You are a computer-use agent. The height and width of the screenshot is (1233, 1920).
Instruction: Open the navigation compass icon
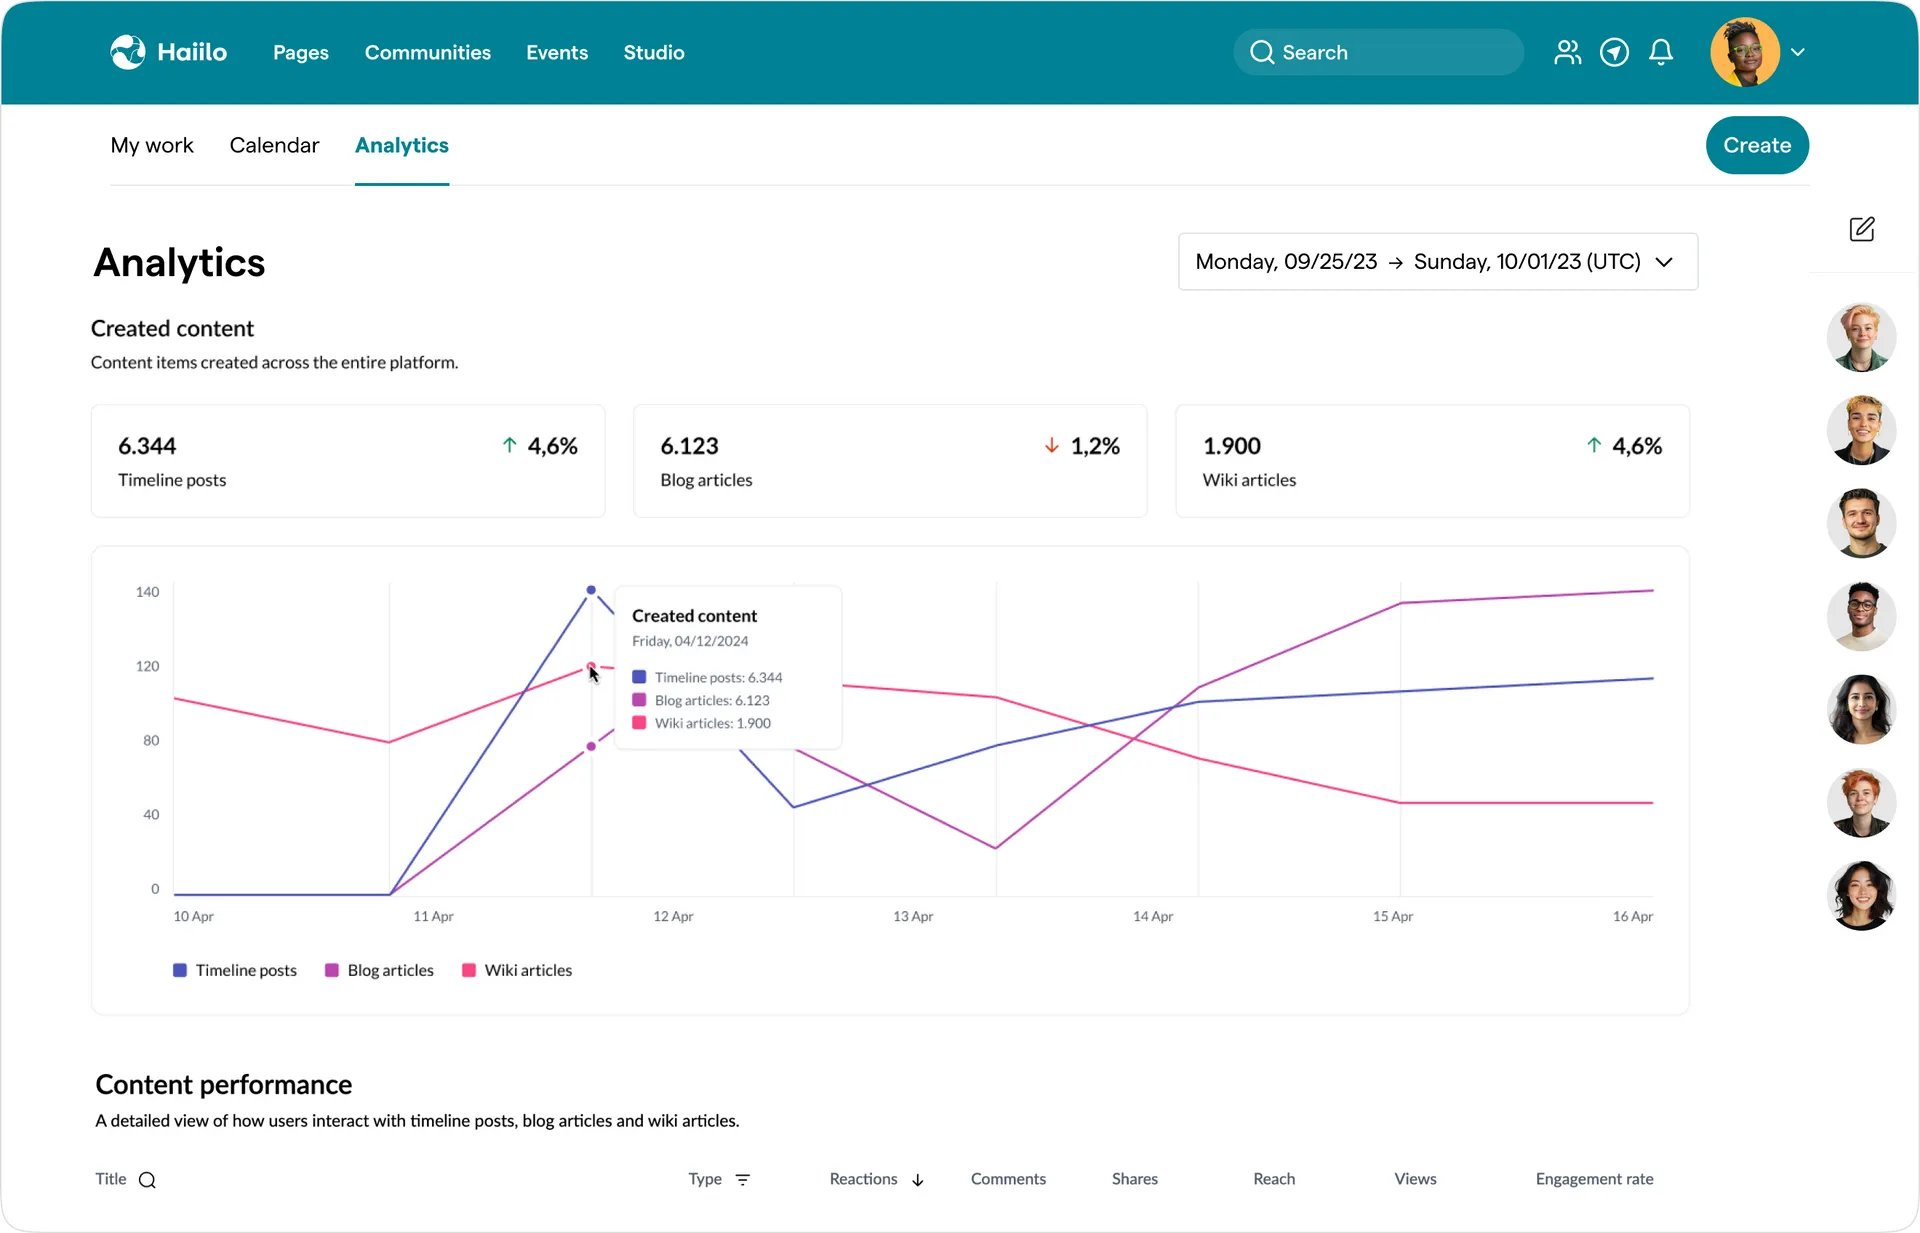click(x=1614, y=52)
